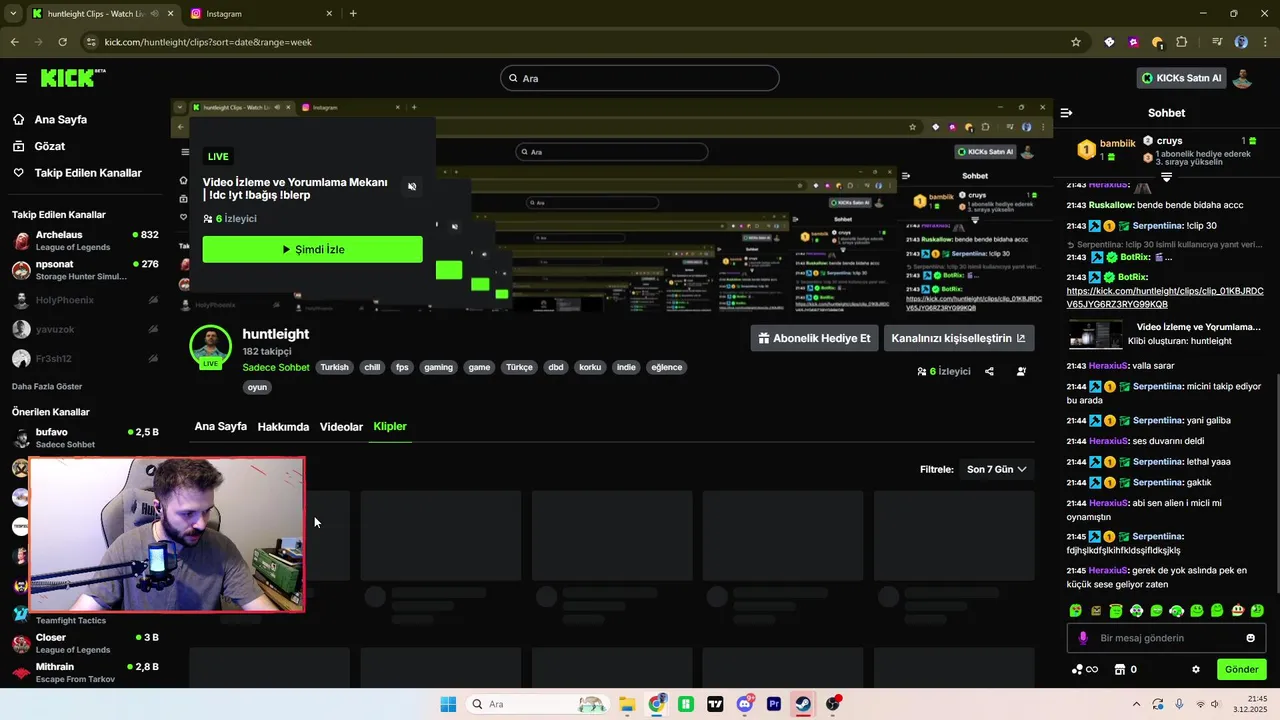The width and height of the screenshot is (1280, 720).
Task: Click the purple star extension icon
Action: click(1133, 42)
